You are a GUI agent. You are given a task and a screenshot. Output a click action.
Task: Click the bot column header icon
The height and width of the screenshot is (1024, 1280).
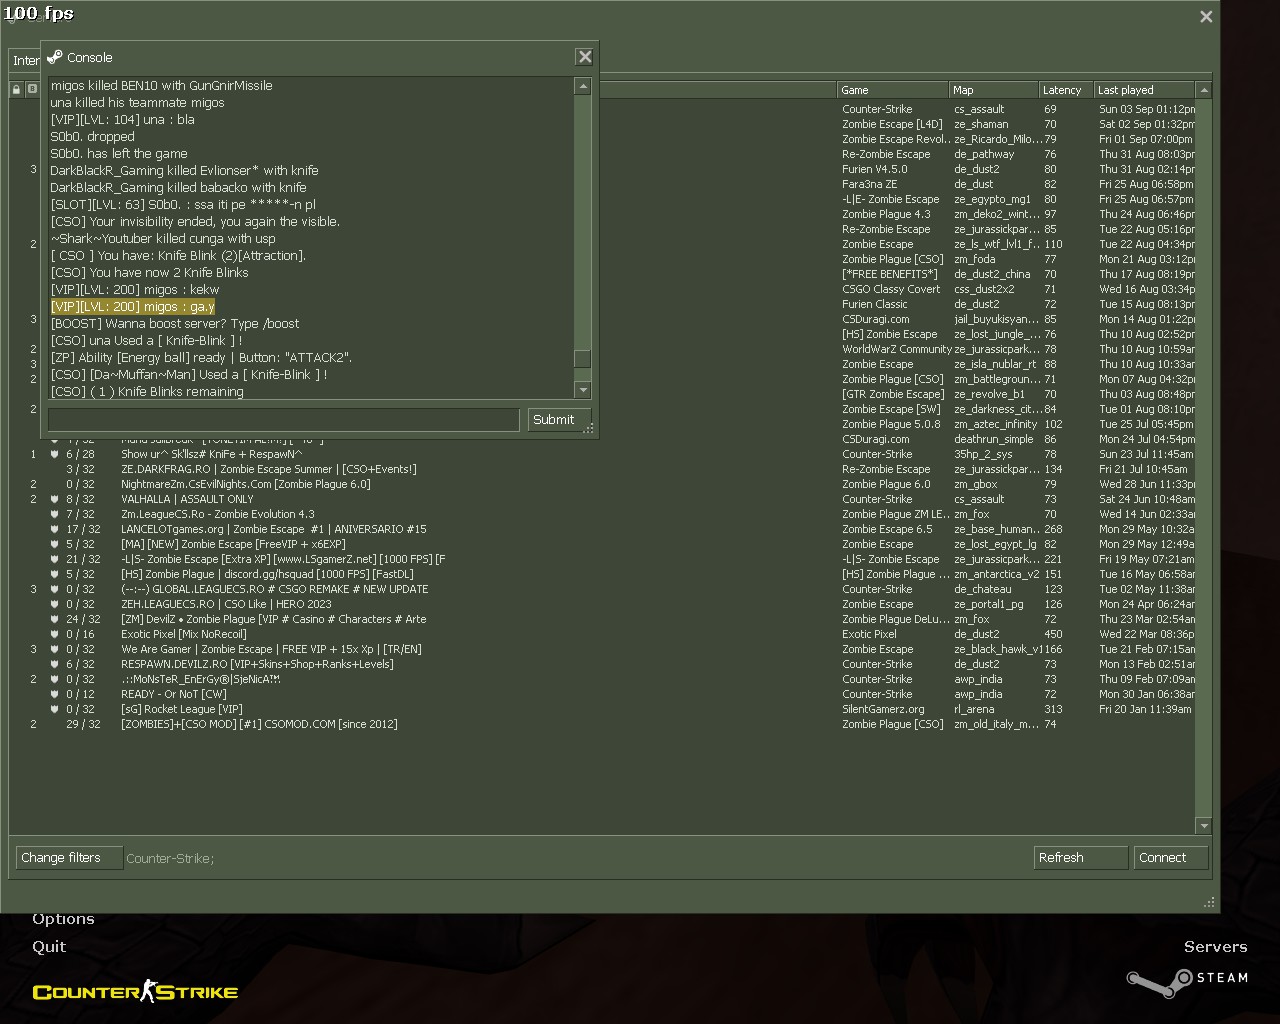[x=33, y=90]
